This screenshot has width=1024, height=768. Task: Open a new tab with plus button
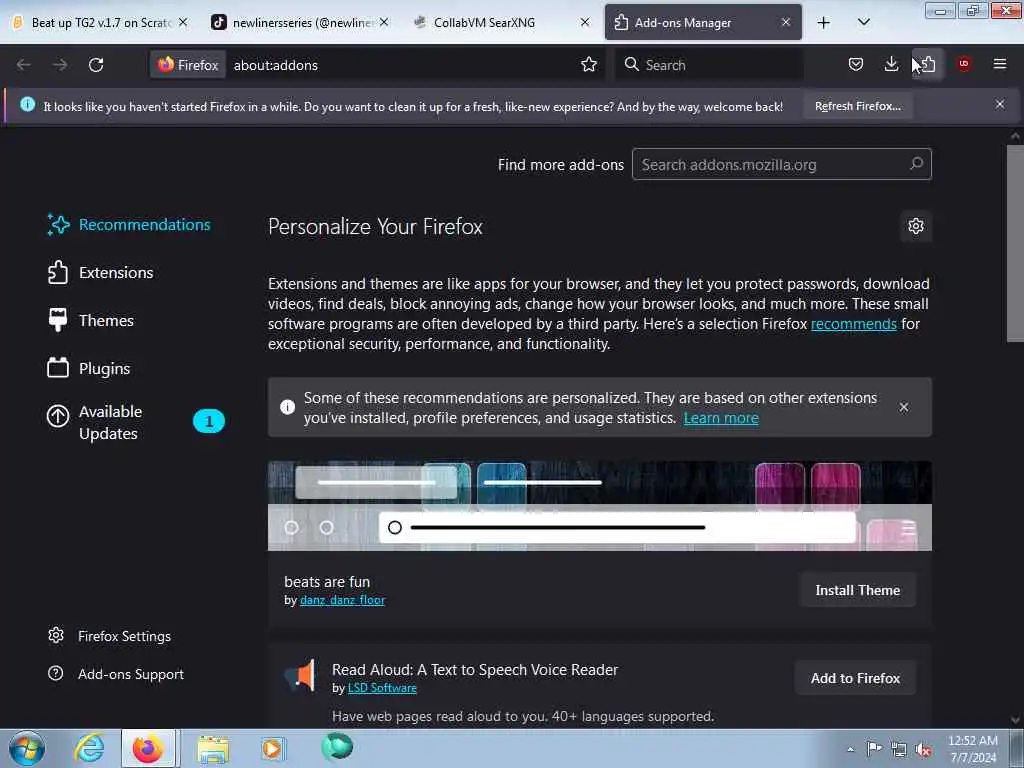(x=824, y=23)
